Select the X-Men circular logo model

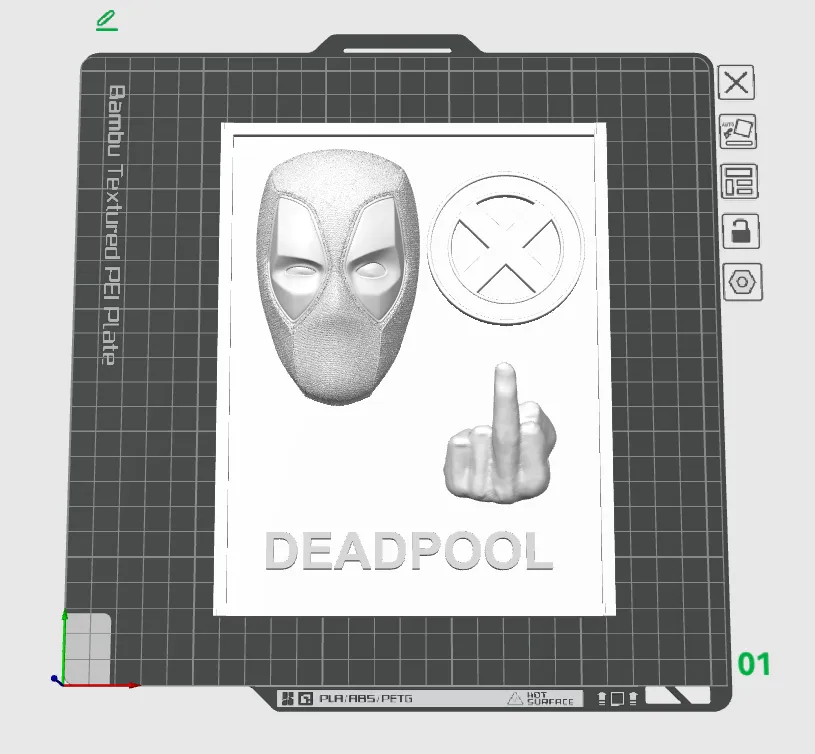506,248
